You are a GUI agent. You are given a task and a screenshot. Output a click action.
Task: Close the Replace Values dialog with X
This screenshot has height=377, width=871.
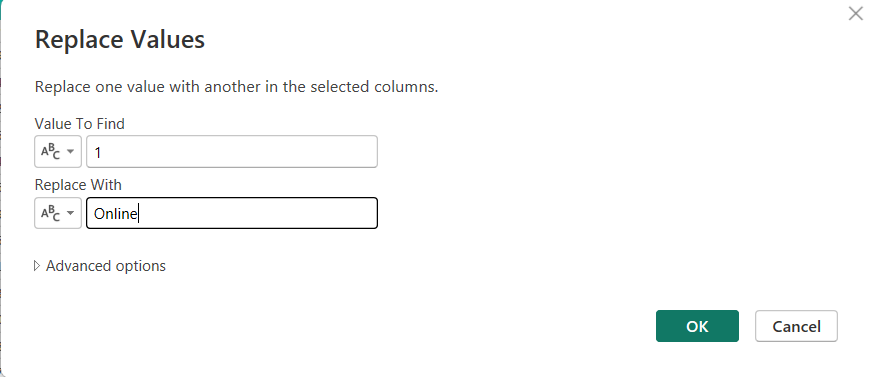[x=855, y=13]
